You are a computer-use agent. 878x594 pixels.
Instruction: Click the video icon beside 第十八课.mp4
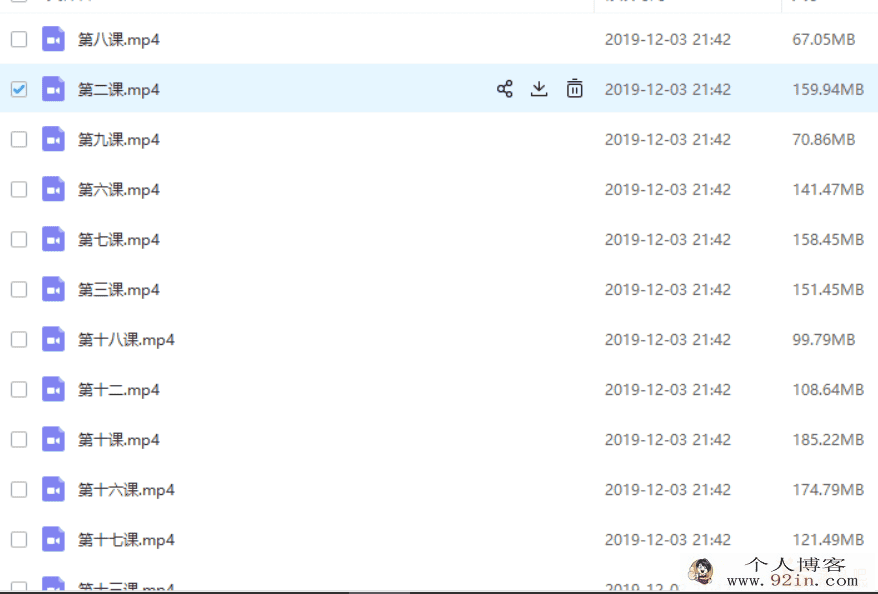[53, 339]
